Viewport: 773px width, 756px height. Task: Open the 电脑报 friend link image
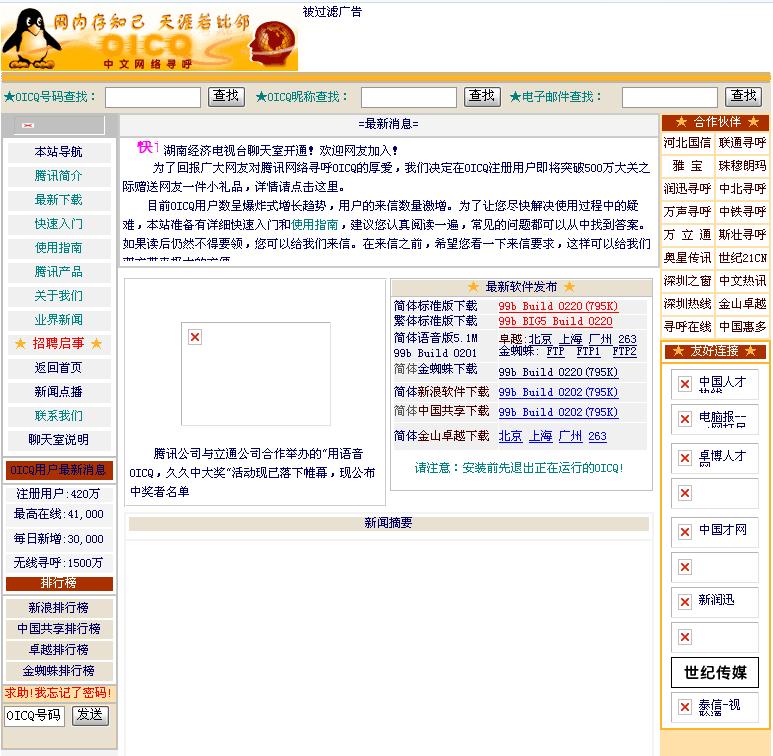coord(714,420)
